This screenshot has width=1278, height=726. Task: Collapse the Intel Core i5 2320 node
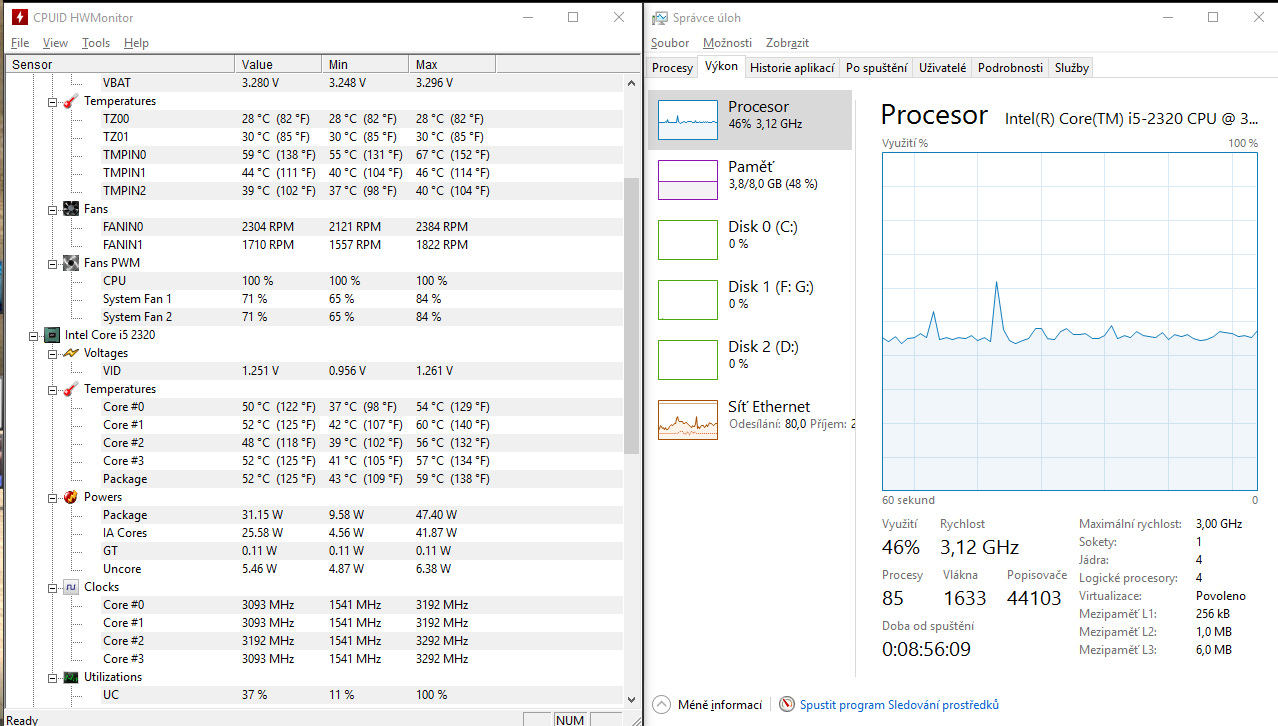pos(34,335)
